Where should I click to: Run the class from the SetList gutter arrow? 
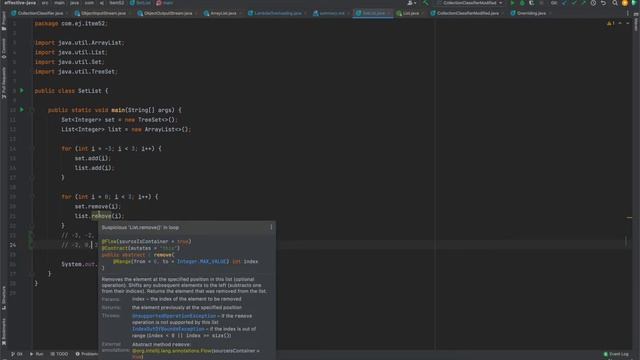point(22,91)
